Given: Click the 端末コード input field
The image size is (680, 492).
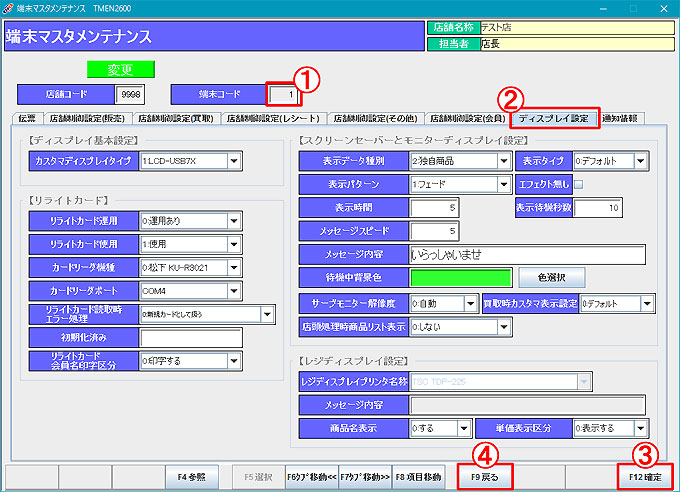Looking at the screenshot, I should [283, 94].
